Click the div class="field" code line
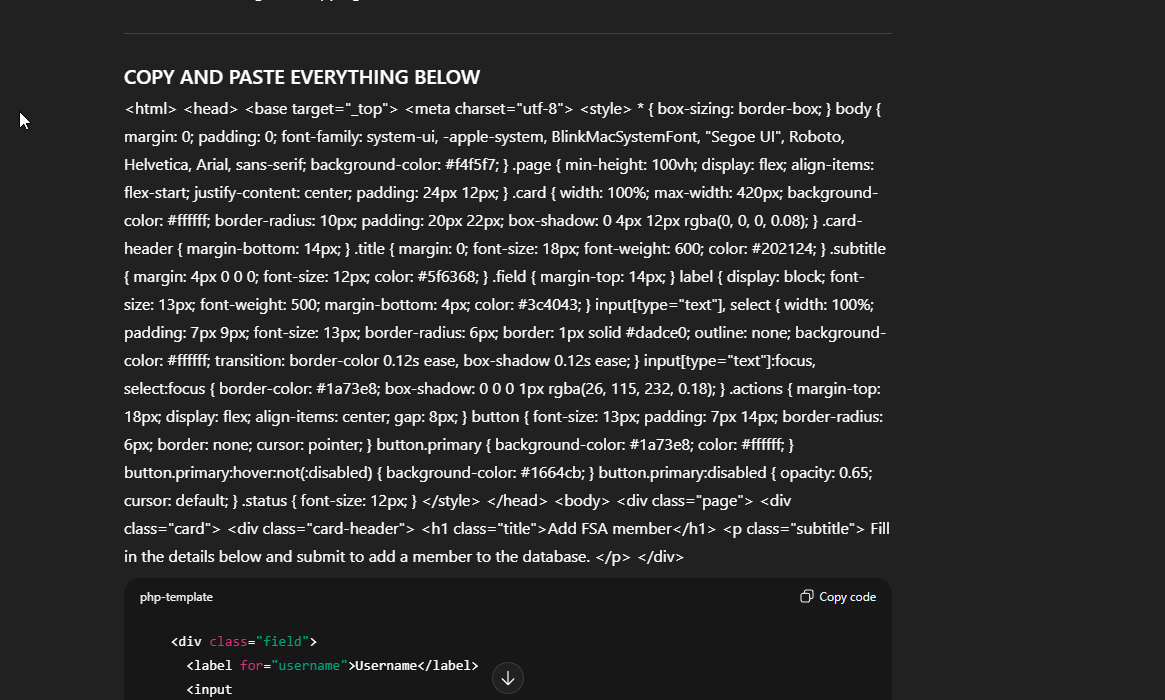The image size is (1165, 700). 244,641
